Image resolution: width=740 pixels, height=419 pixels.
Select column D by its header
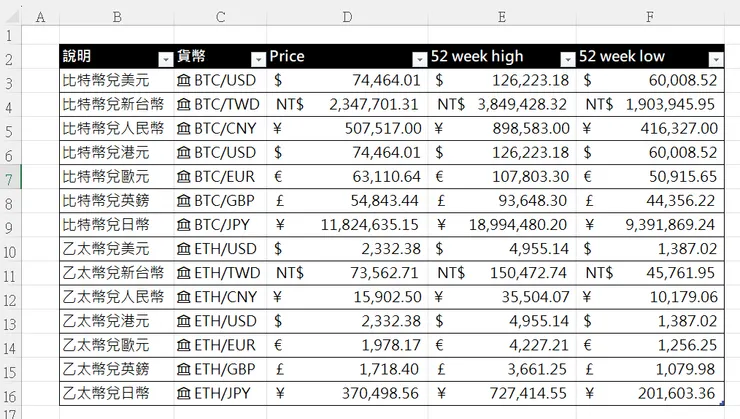348,17
